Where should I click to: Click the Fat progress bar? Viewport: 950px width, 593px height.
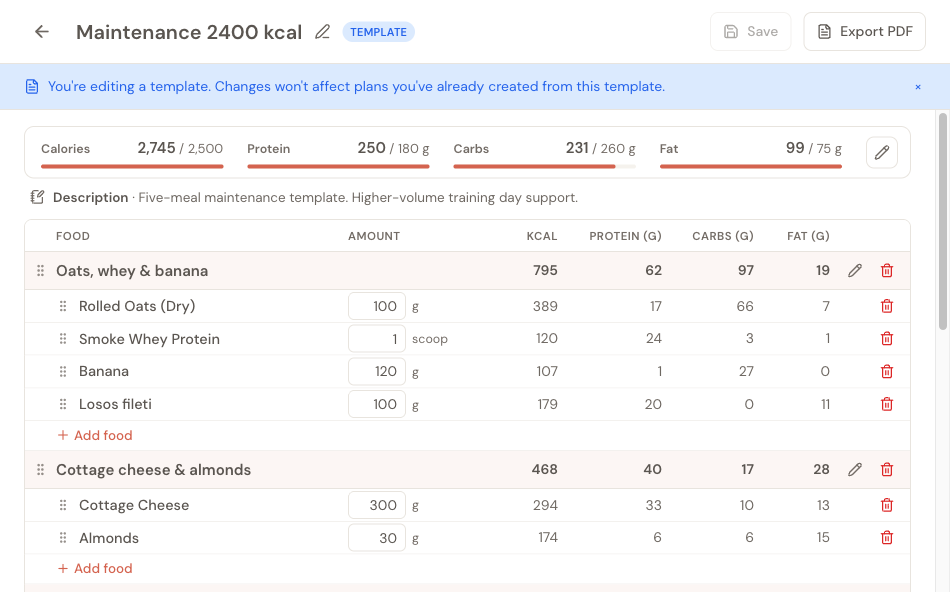[751, 166]
